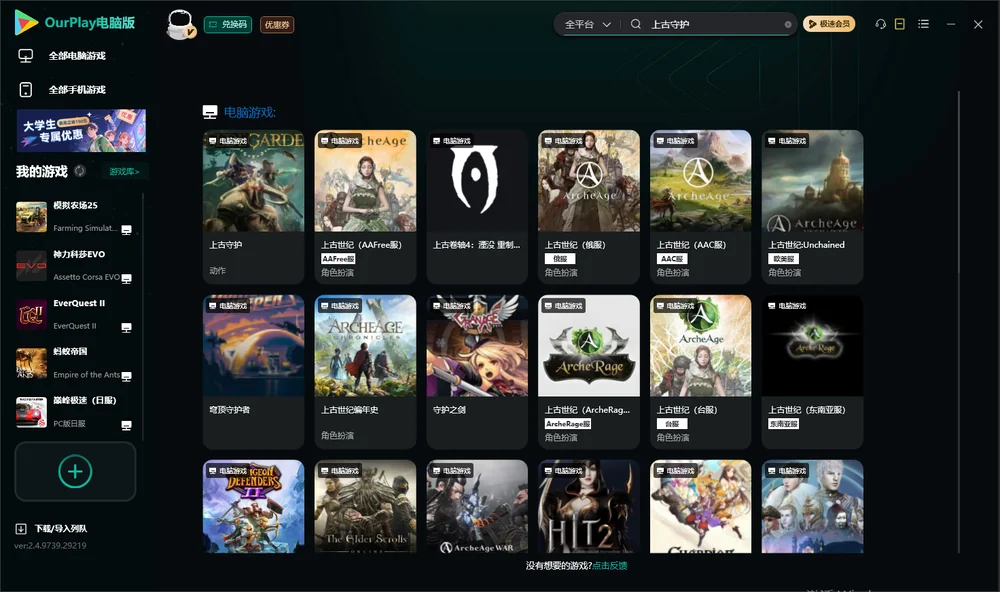This screenshot has width=1000, height=592.
Task: Select 神力科莎EVO in my games list
Action: point(74,265)
